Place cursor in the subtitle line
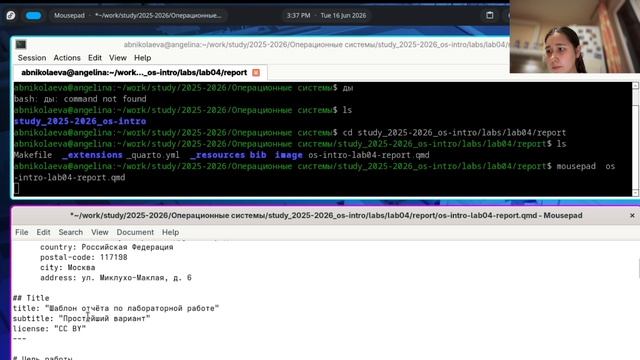640x360 pixels. click(x=81, y=319)
